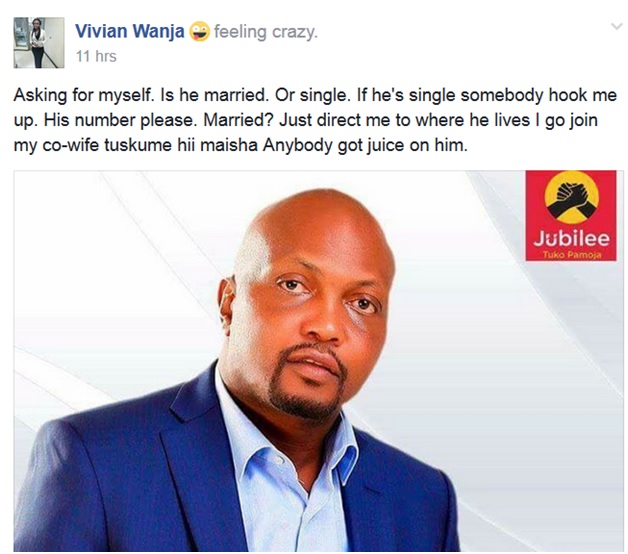Click the word 'co-wife' in the post
Image resolution: width=628 pixels, height=554 pixels.
(x=70, y=145)
